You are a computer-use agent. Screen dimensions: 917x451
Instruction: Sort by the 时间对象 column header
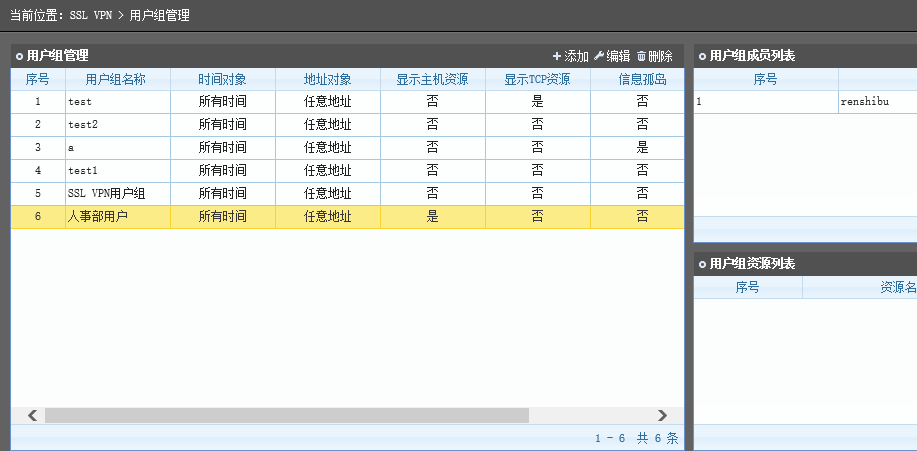222,80
